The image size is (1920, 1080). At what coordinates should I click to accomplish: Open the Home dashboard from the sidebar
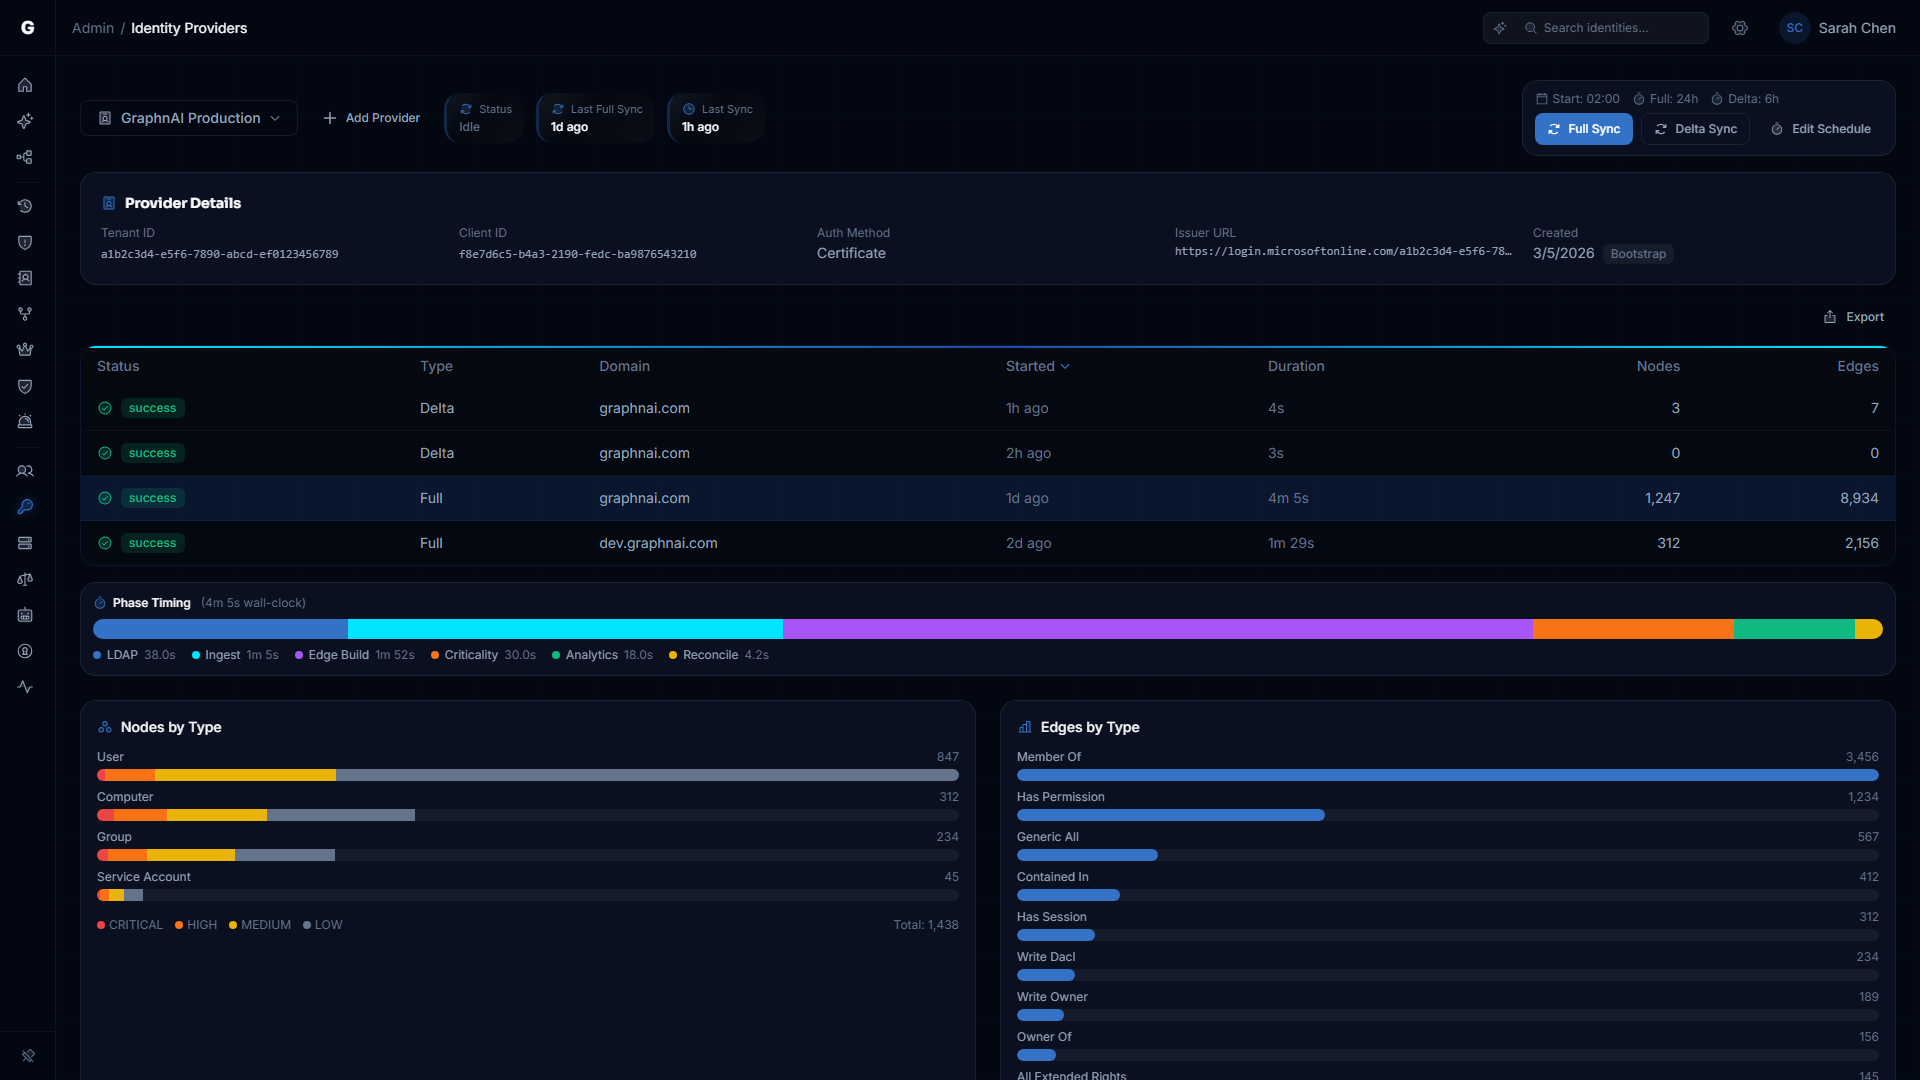click(25, 85)
